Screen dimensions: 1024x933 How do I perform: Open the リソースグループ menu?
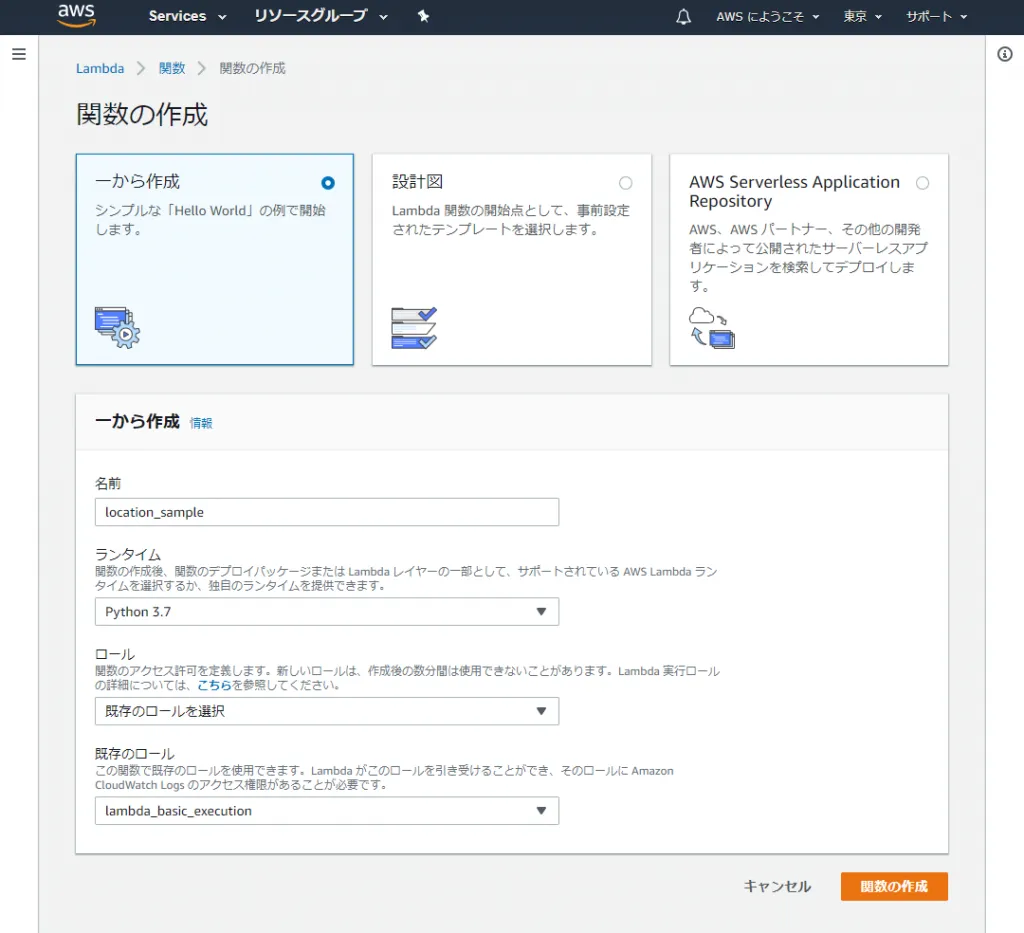click(320, 16)
